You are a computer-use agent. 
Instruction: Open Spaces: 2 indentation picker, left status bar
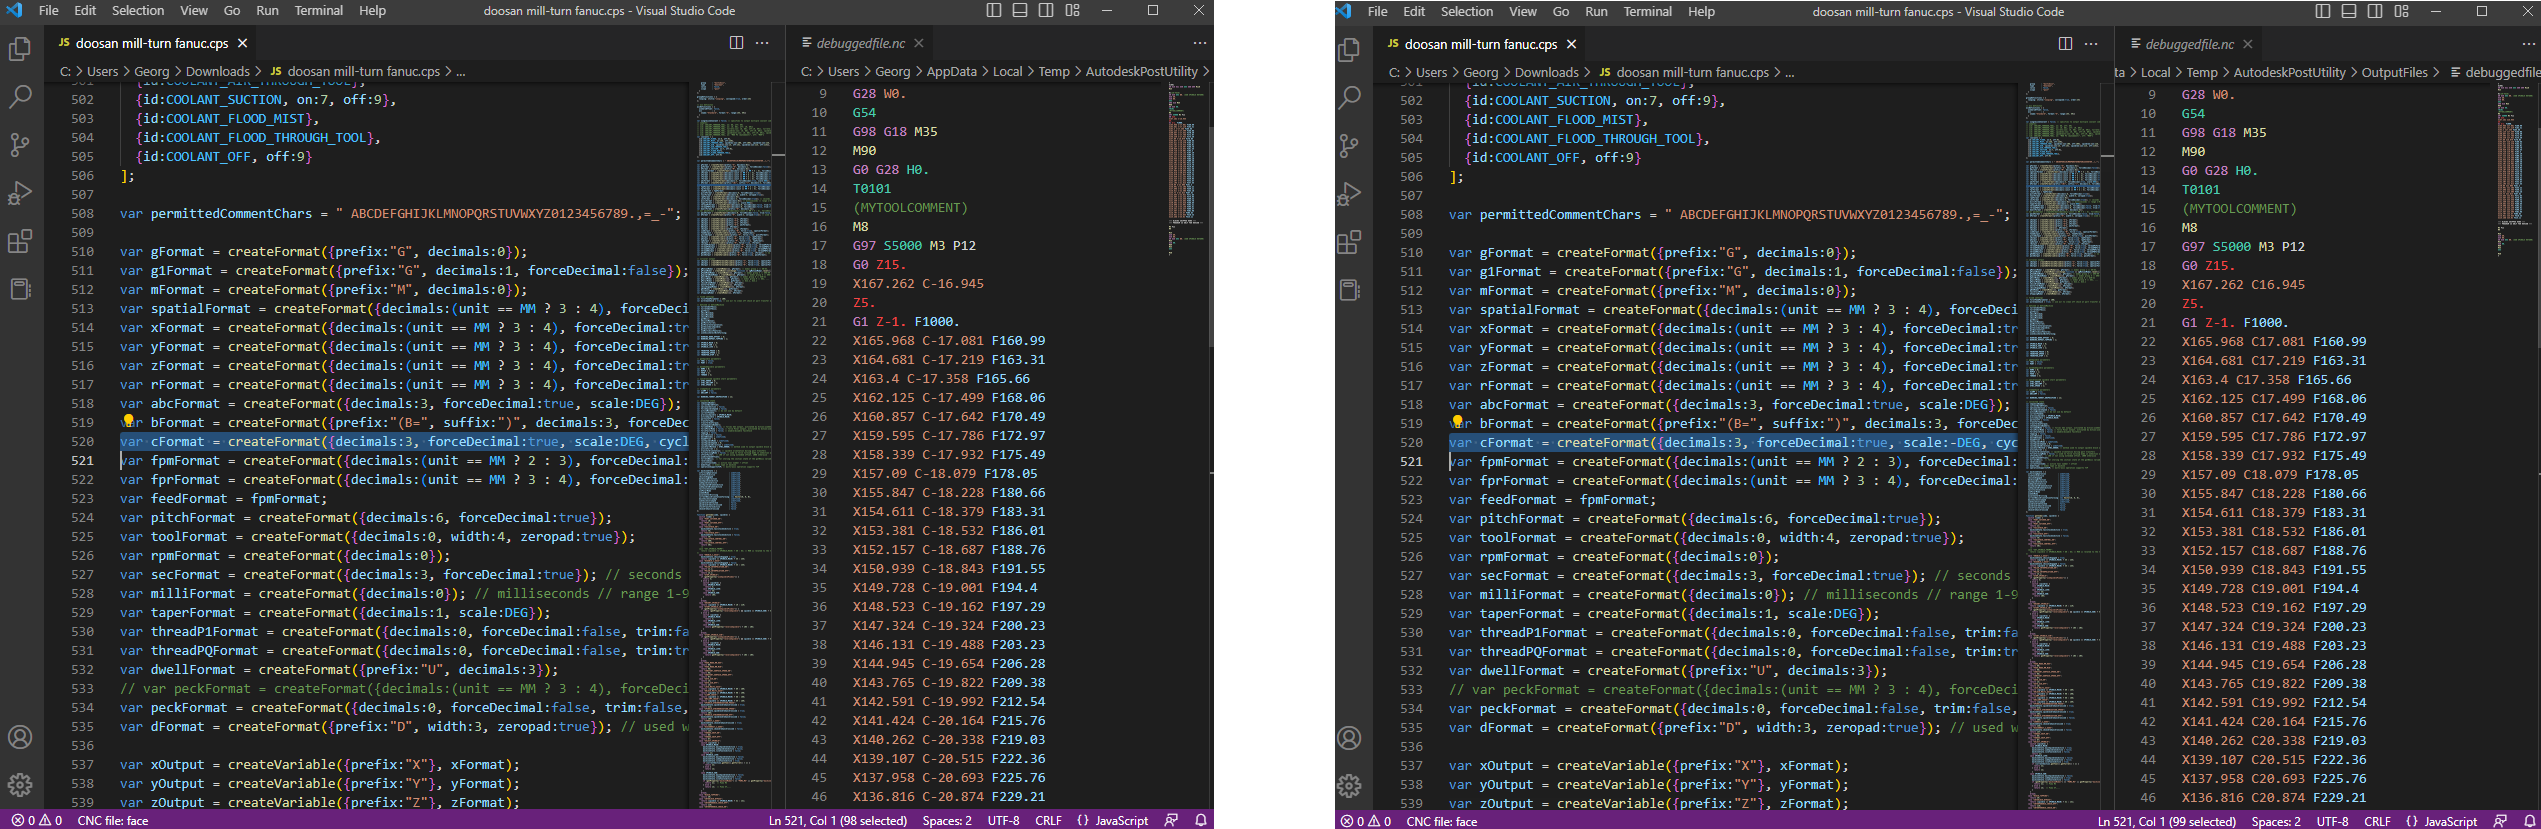(946, 820)
